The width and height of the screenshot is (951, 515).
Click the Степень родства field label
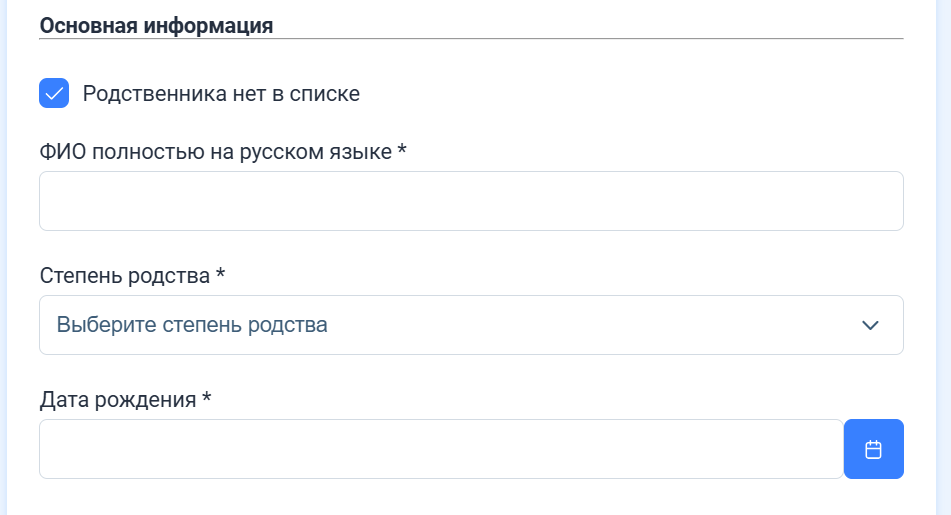point(124,275)
